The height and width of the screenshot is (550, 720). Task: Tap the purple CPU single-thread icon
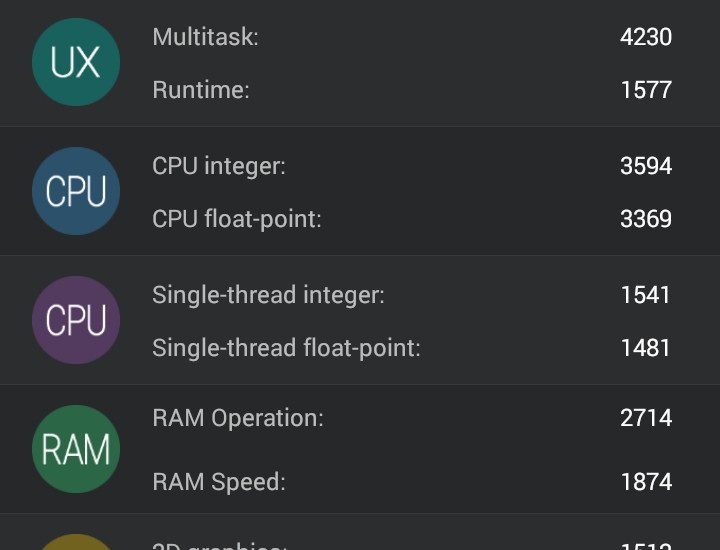coord(76,320)
